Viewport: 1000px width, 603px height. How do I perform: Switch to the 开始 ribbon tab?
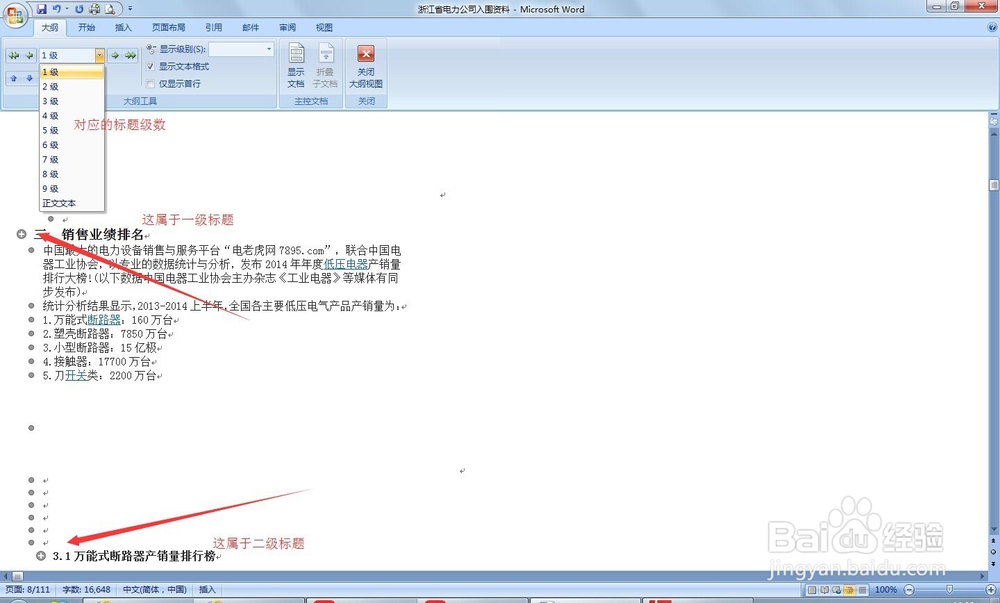pos(86,27)
